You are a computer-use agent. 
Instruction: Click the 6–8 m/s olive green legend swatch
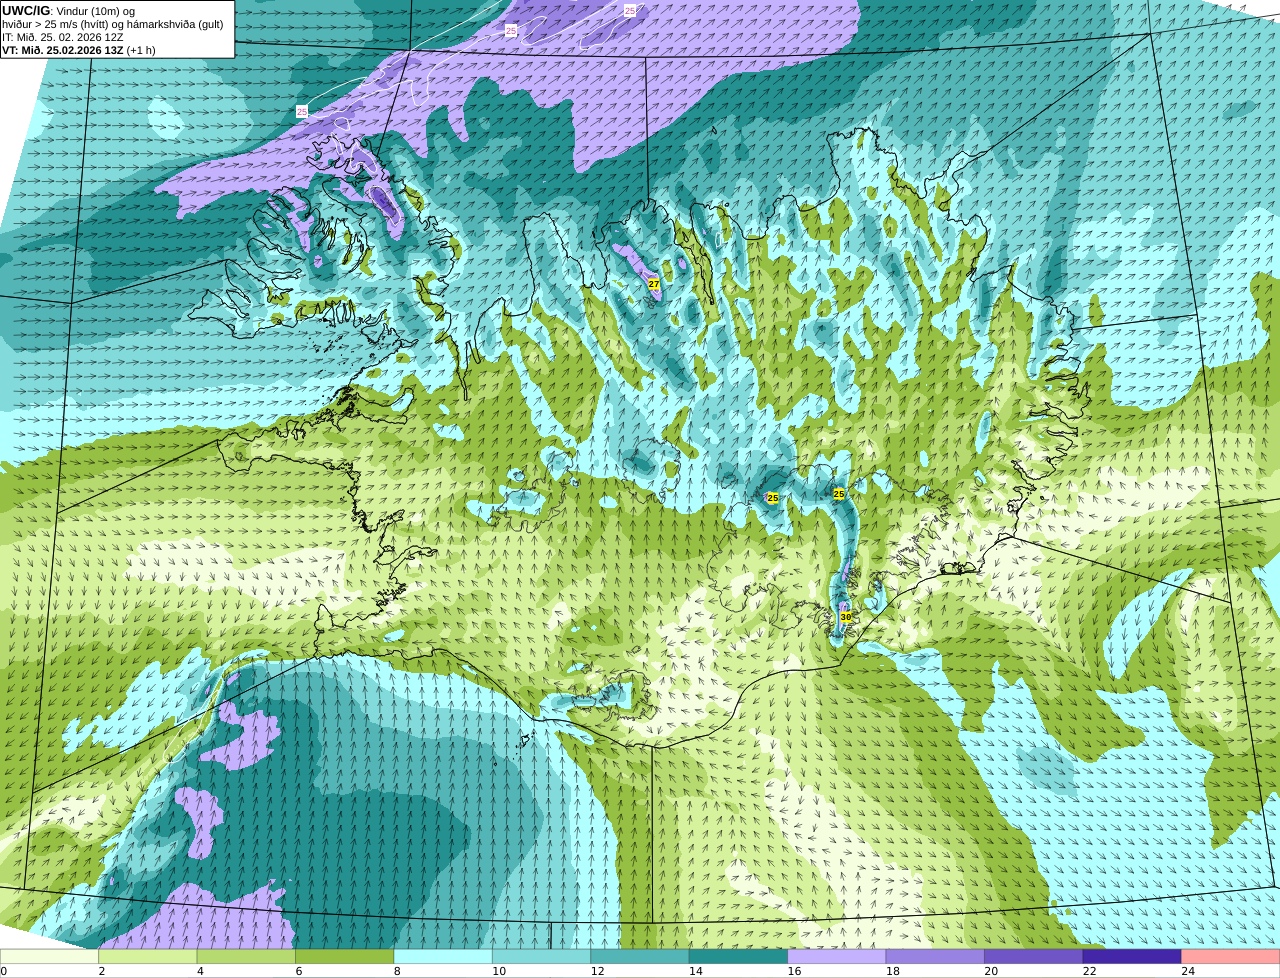(x=345, y=956)
